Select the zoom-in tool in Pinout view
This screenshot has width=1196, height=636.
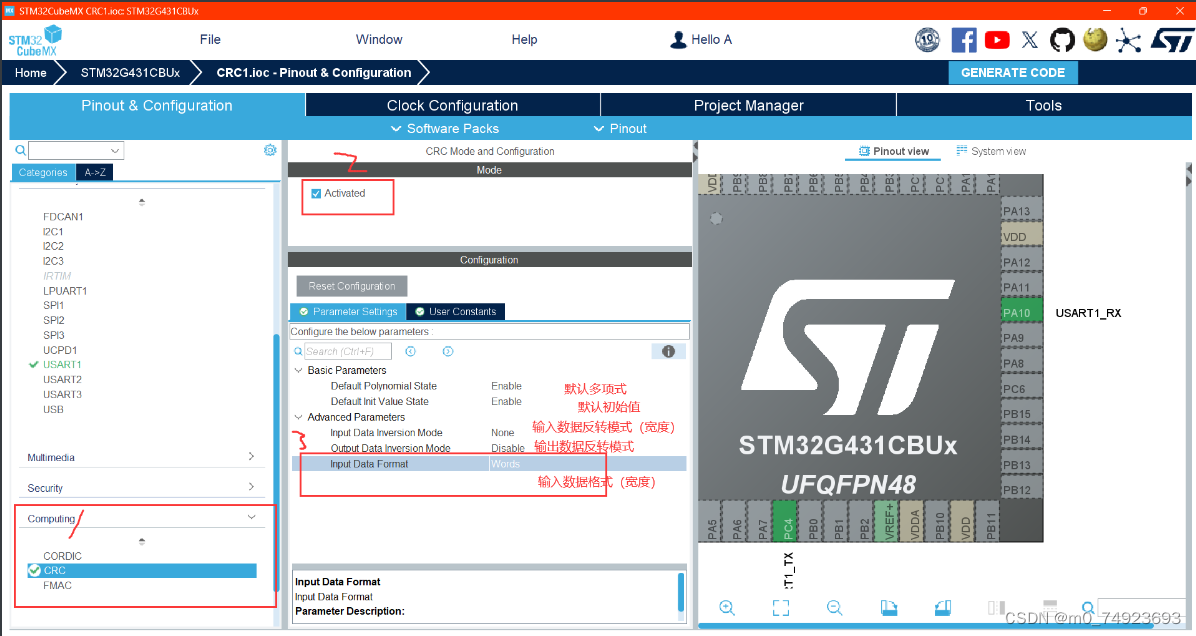pyautogui.click(x=727, y=607)
